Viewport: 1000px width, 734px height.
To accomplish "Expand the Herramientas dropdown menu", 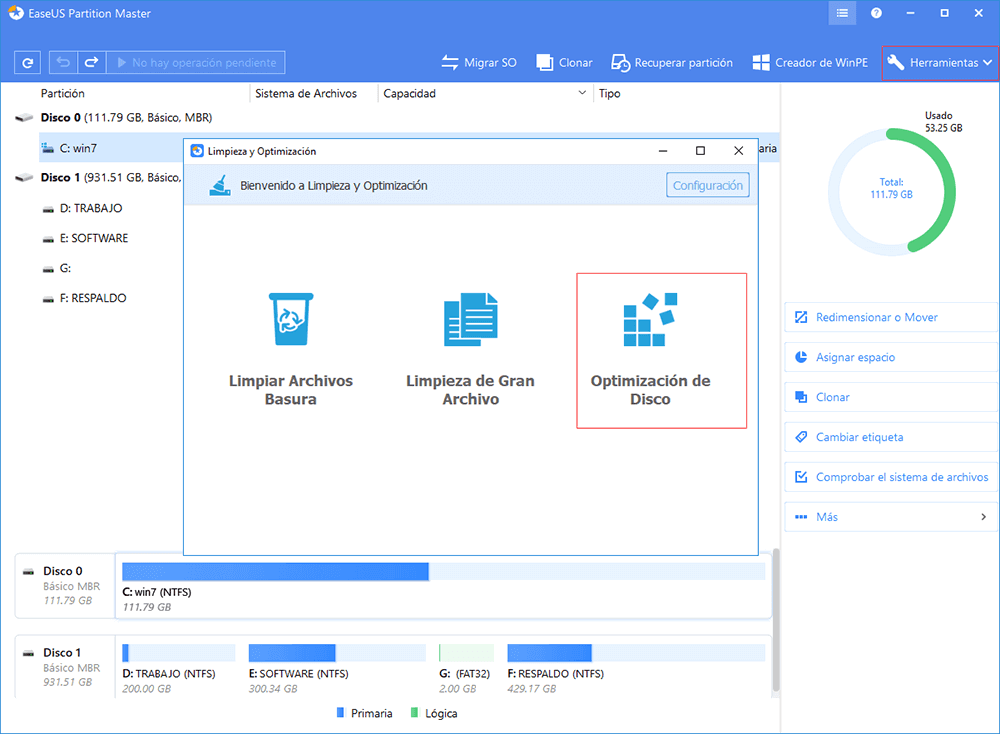I will tap(940, 62).
